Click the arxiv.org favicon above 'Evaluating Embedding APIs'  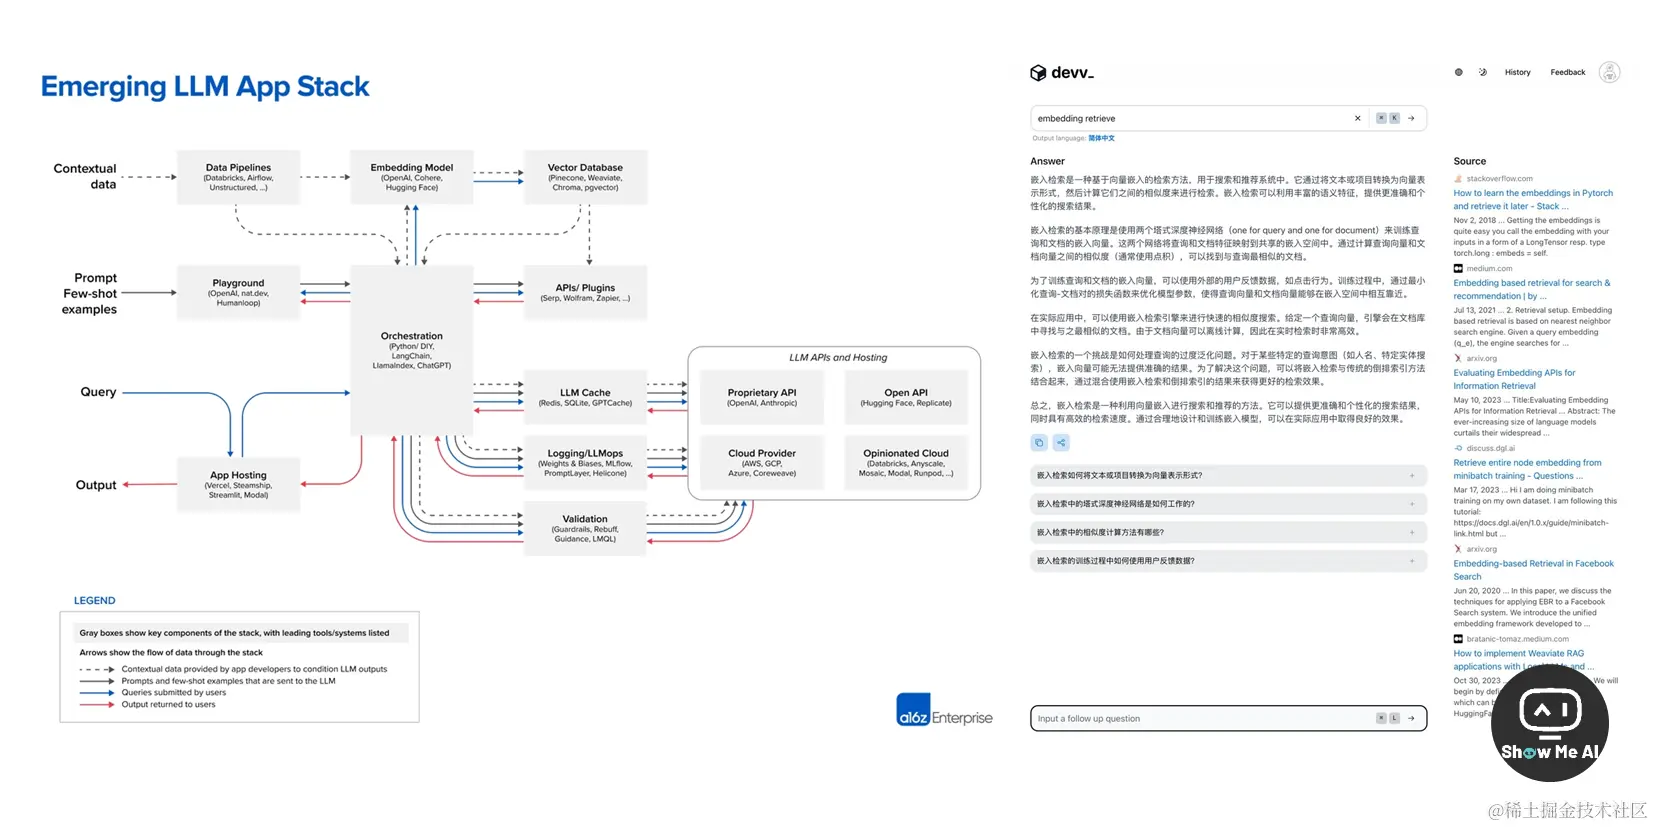[x=1458, y=358]
